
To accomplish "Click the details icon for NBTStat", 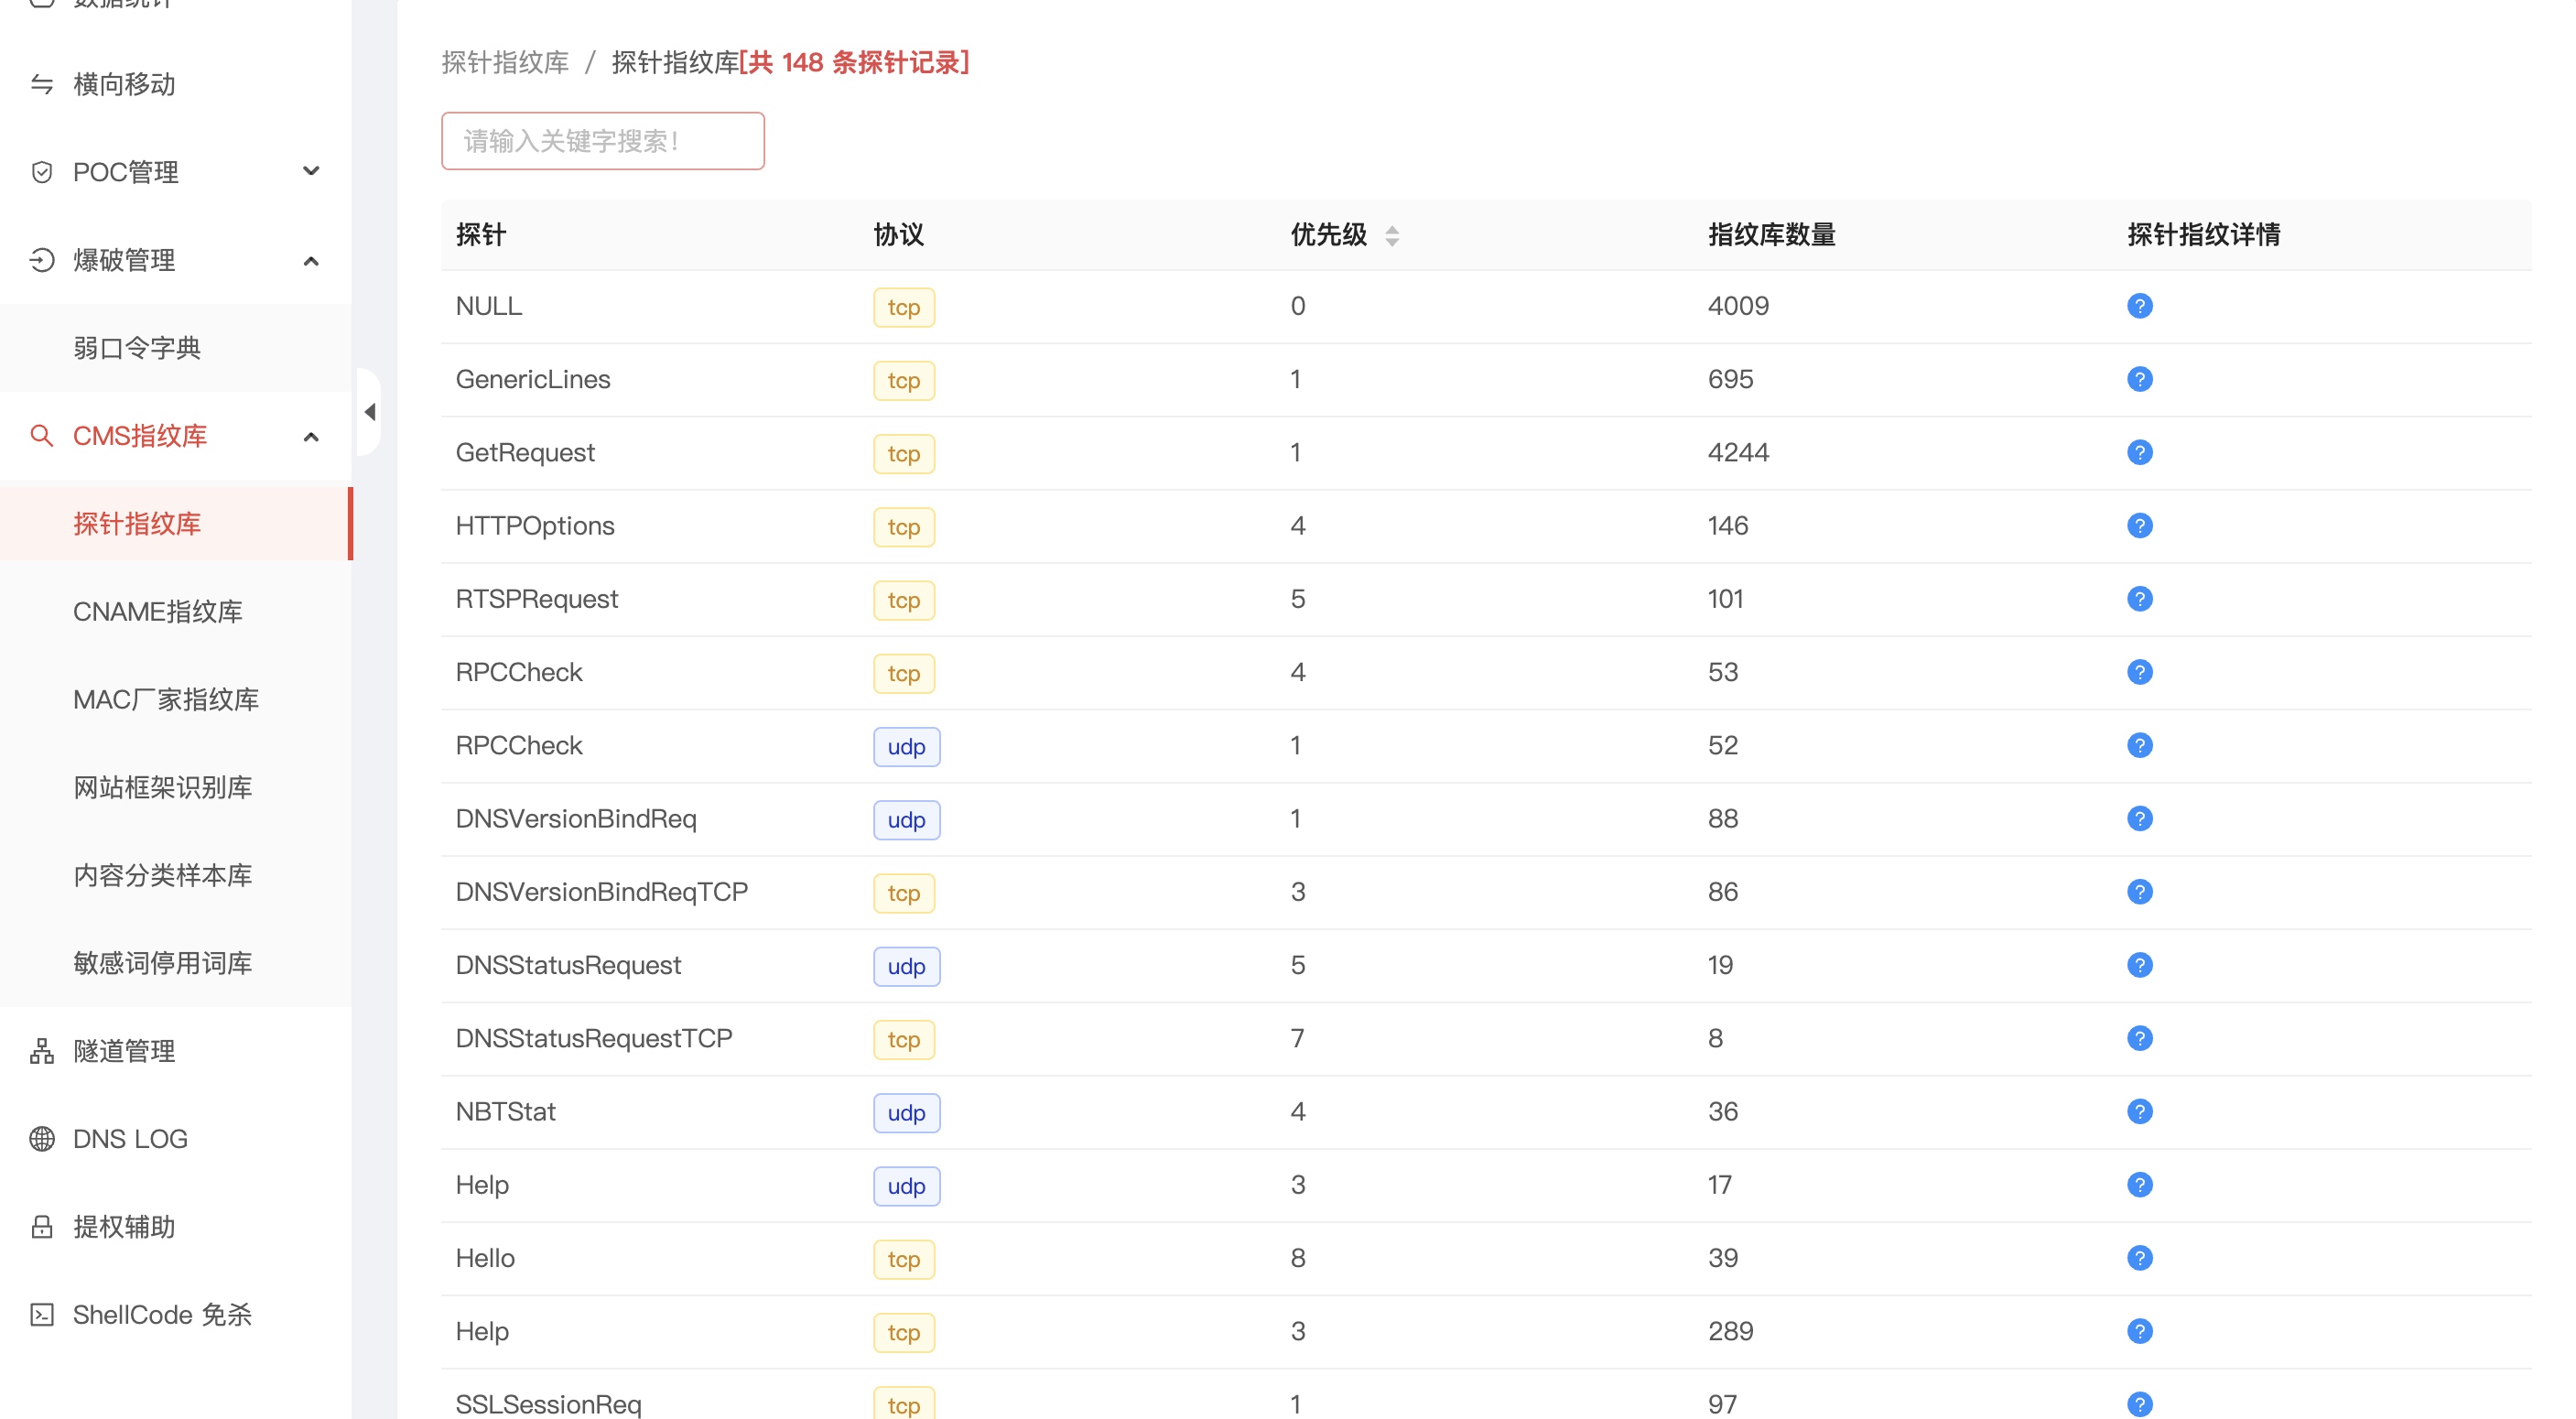I will (x=2139, y=1112).
